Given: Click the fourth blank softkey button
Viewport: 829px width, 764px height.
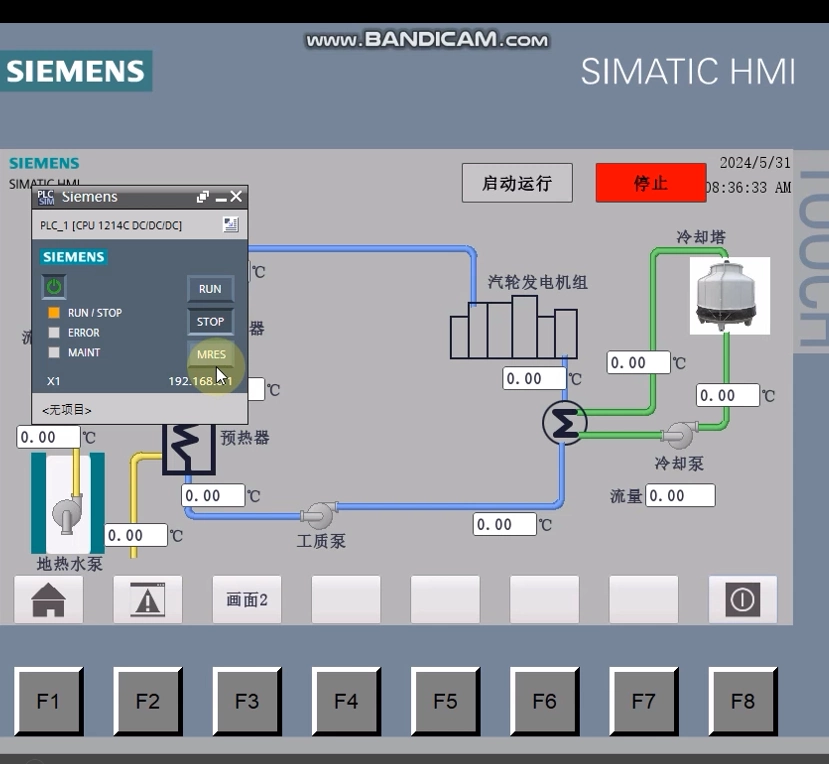Looking at the screenshot, I should coord(346,600).
